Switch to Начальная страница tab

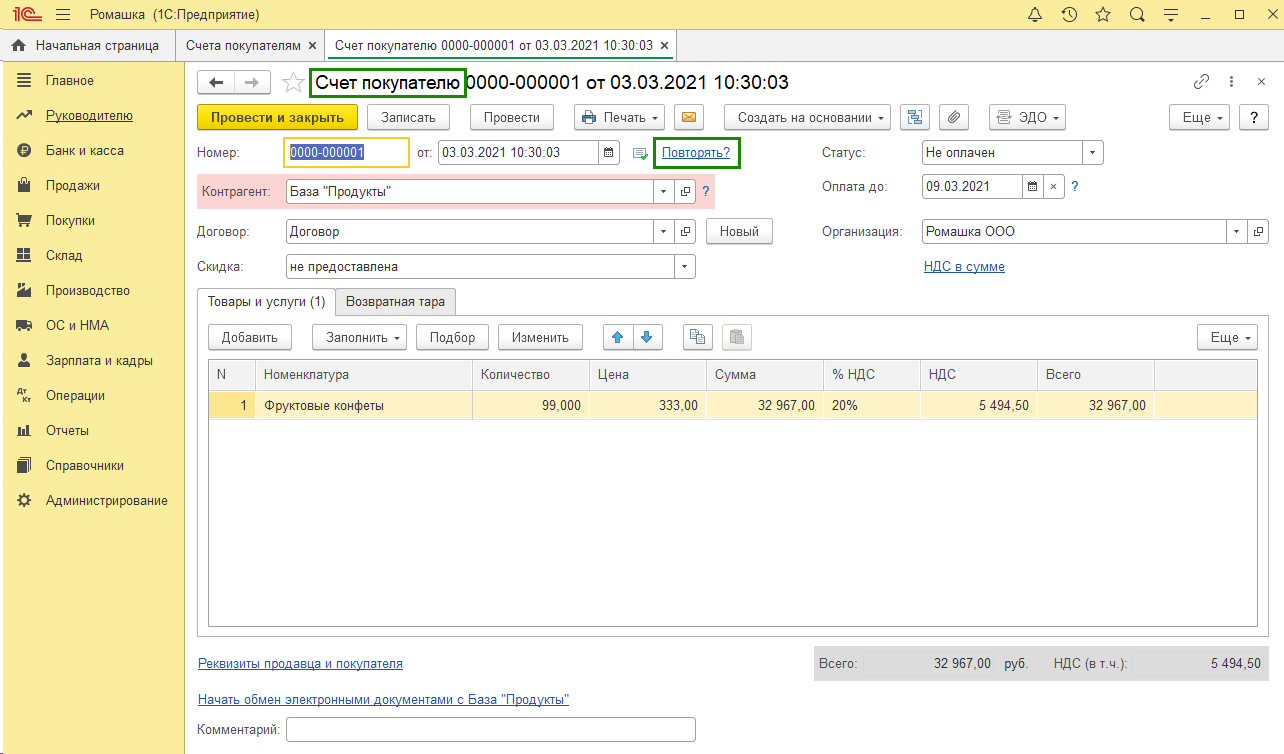click(x=87, y=45)
